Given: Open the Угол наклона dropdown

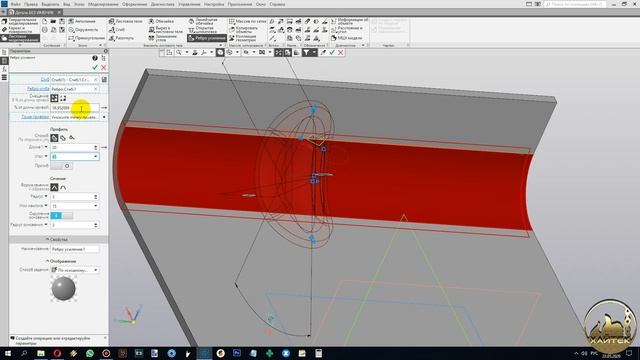Looking at the screenshot, I should pos(96,206).
